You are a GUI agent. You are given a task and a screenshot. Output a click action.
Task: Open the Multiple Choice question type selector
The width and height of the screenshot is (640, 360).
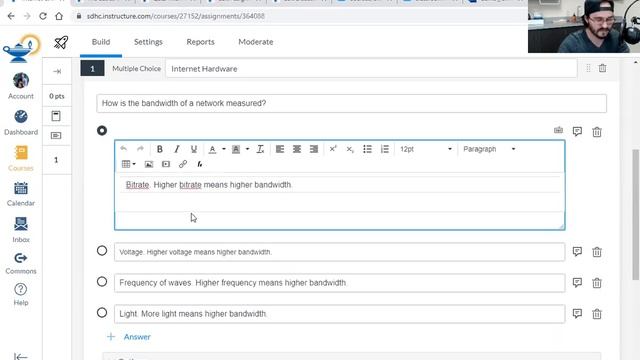pyautogui.click(x=136, y=69)
